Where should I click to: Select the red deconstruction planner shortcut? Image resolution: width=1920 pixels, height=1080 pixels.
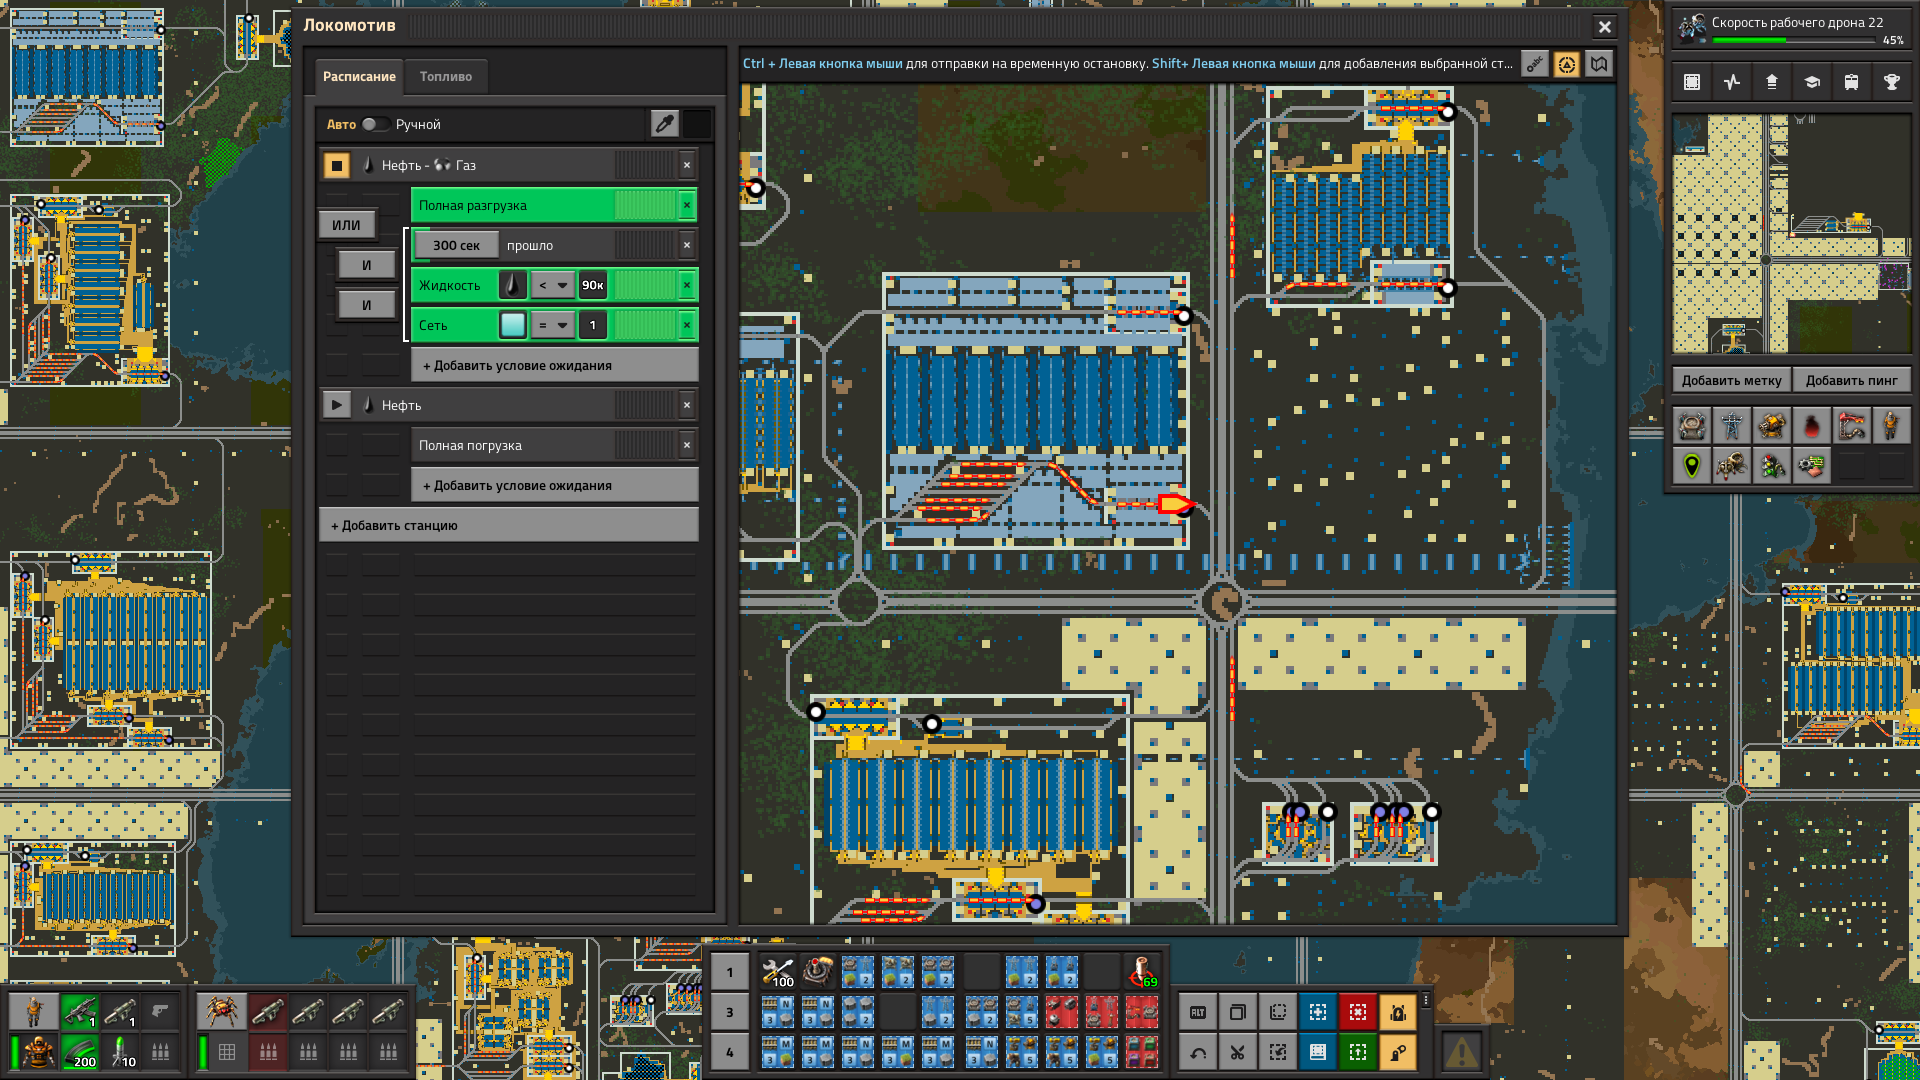pos(1358,1012)
